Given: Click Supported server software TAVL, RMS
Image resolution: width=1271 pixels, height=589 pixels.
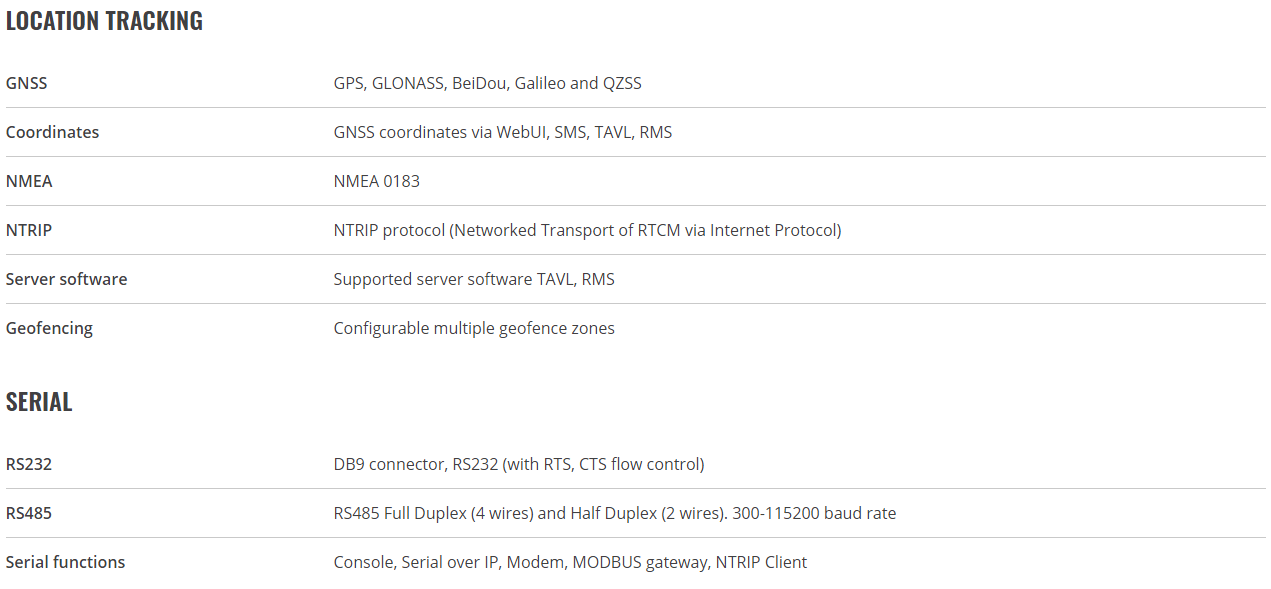Looking at the screenshot, I should [474, 279].
